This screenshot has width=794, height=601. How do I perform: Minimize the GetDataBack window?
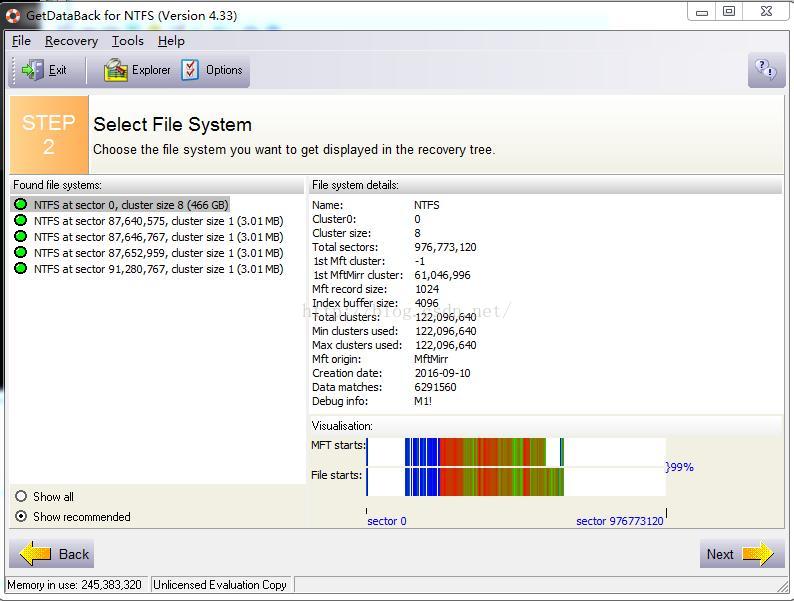click(702, 12)
